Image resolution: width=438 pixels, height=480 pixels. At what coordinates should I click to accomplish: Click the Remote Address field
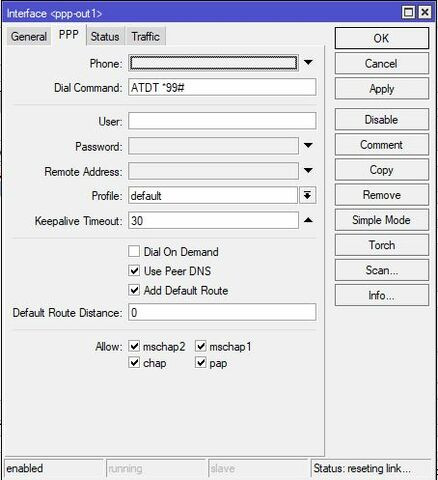click(213, 171)
